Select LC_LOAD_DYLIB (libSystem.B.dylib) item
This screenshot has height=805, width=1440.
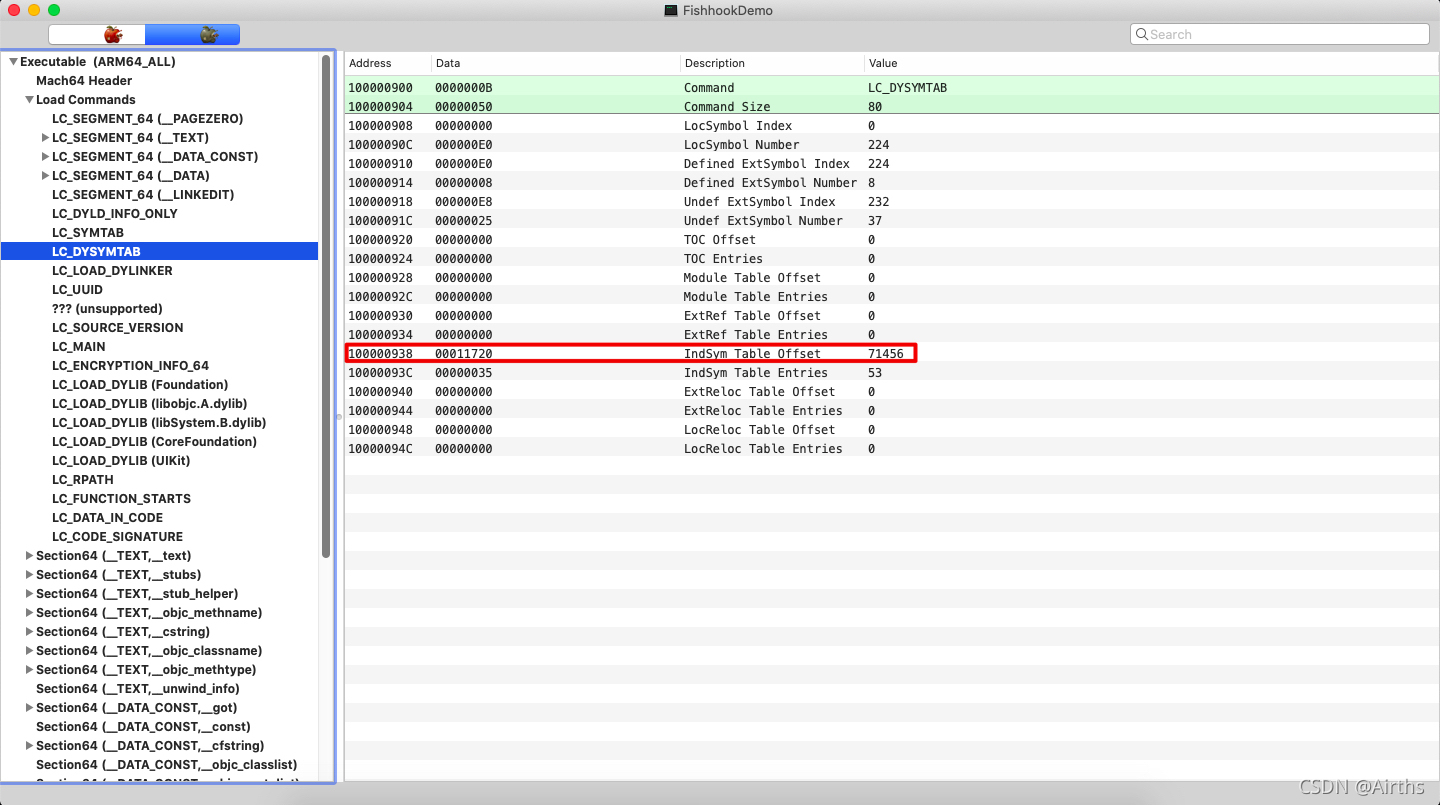point(159,423)
